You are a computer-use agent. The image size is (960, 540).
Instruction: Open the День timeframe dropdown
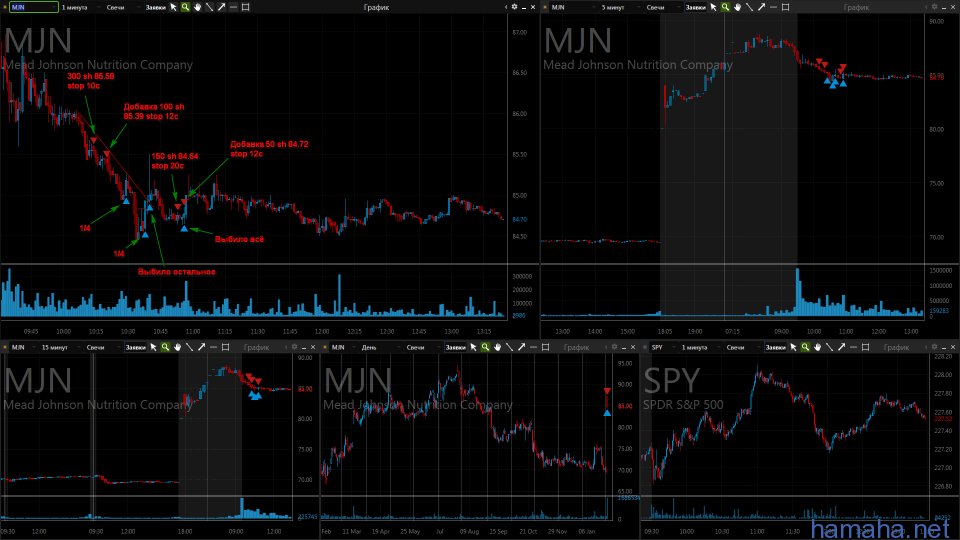pos(380,347)
